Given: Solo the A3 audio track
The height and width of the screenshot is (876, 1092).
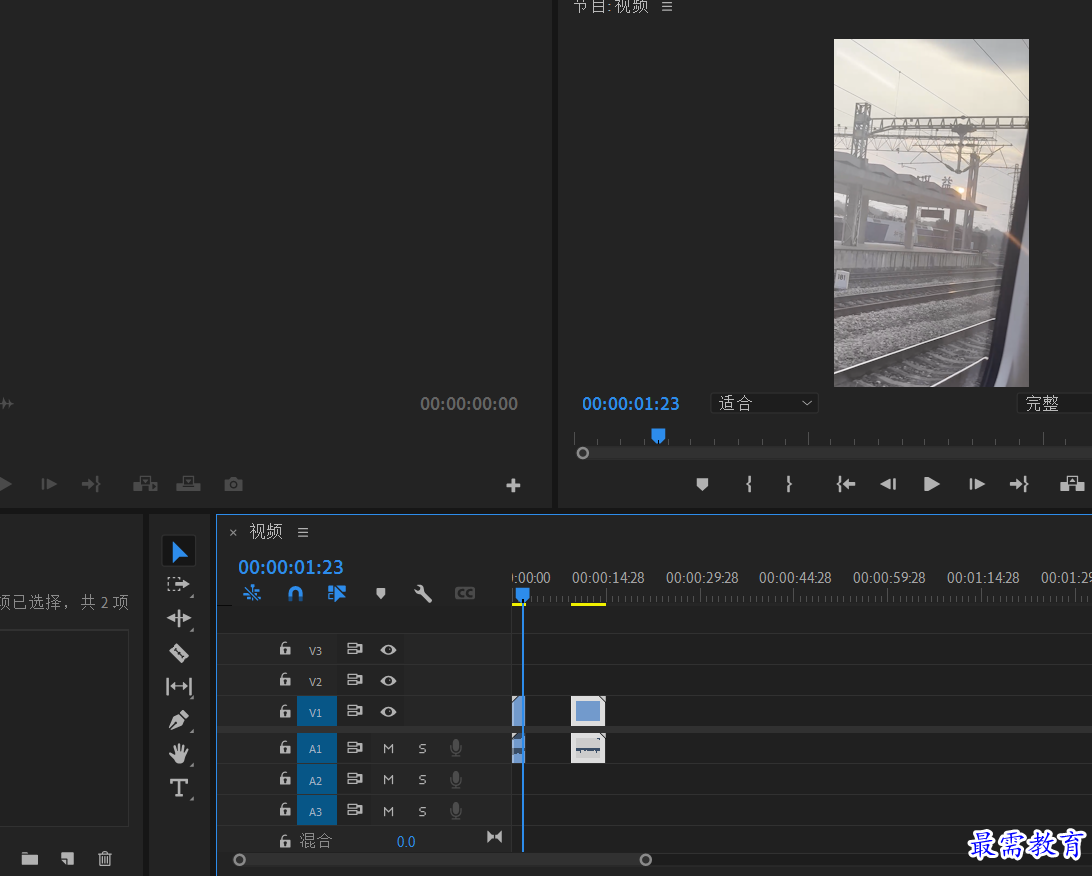Looking at the screenshot, I should click(x=422, y=811).
